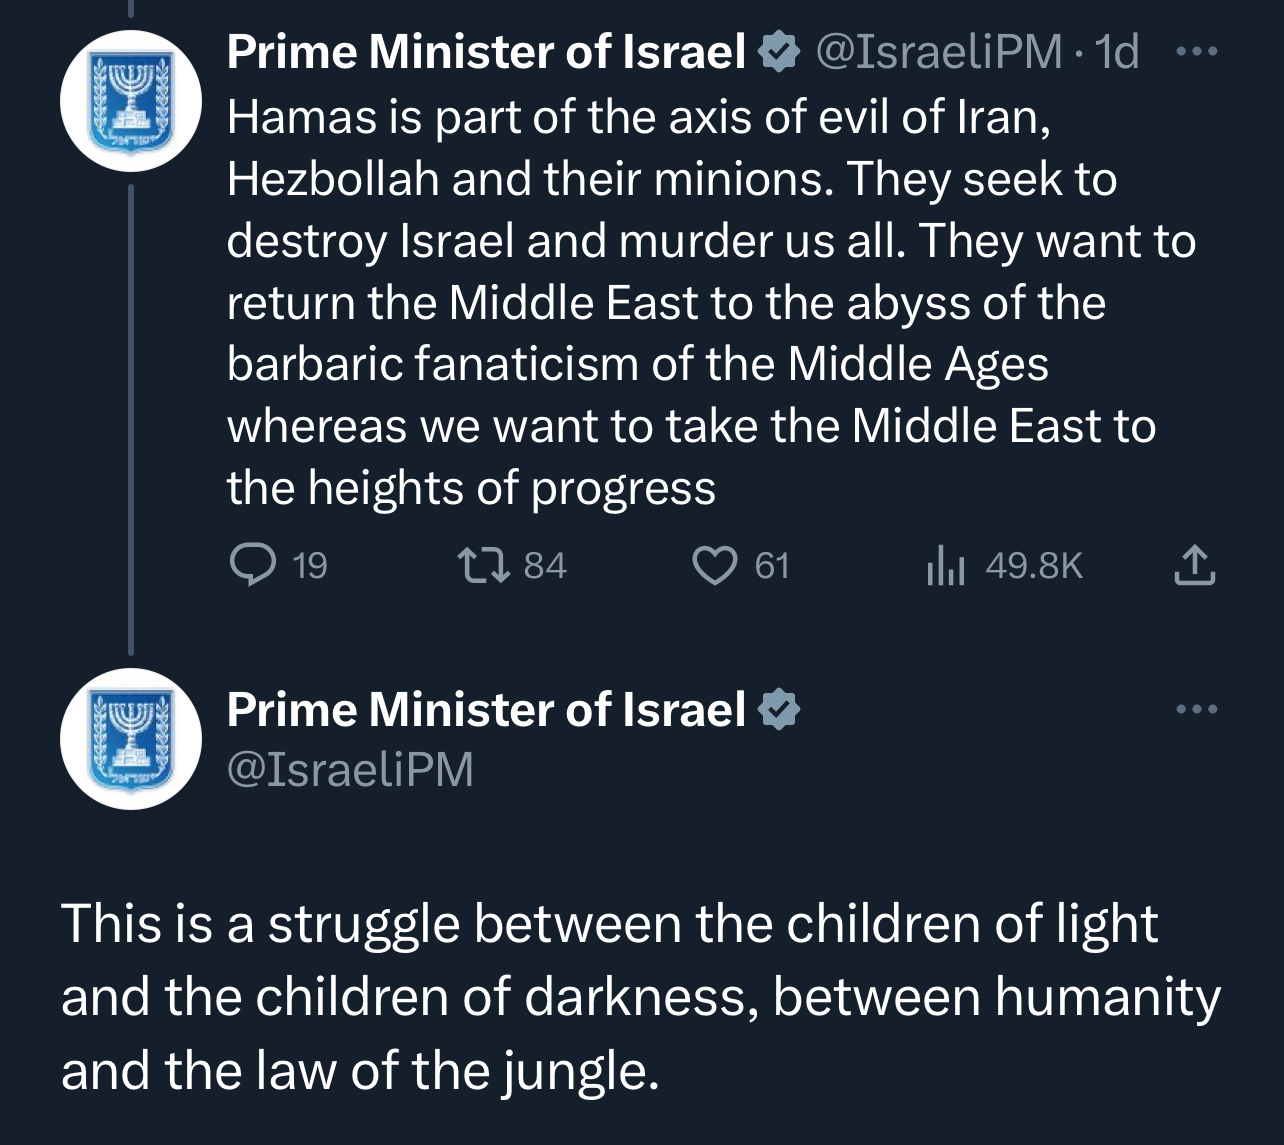This screenshot has height=1145, width=1284.
Task: Open the "Prime Minister of Israel" name on the top tweet
Action: tap(486, 52)
